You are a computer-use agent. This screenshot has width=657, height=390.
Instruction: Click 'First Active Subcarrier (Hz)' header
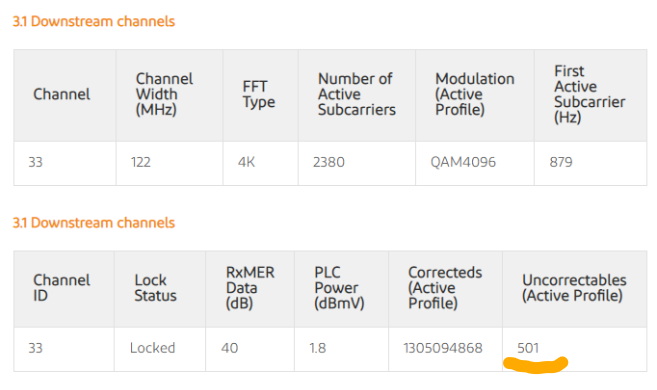[x=590, y=94]
